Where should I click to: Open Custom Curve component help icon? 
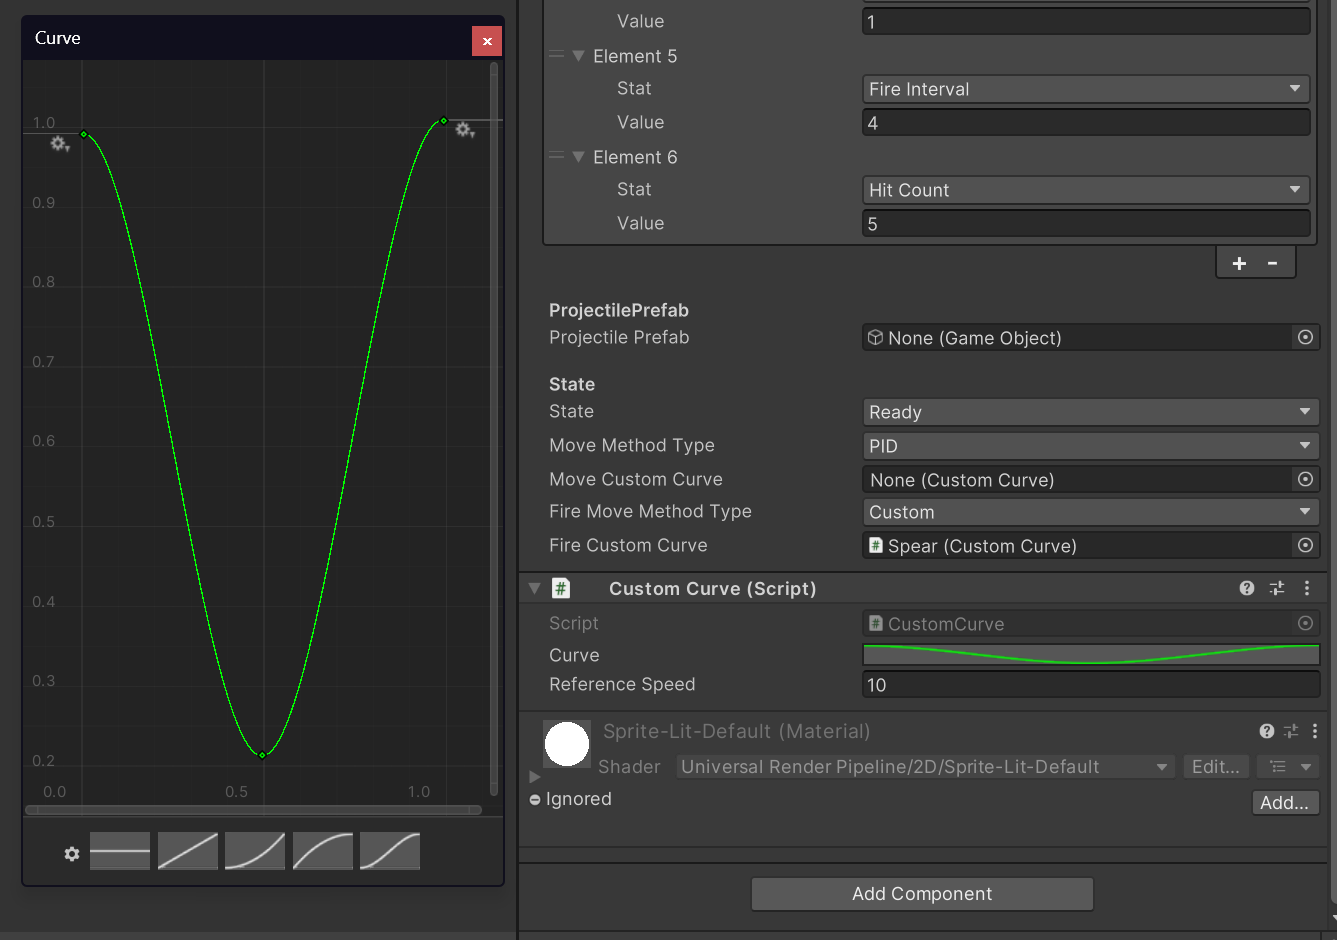1247,588
